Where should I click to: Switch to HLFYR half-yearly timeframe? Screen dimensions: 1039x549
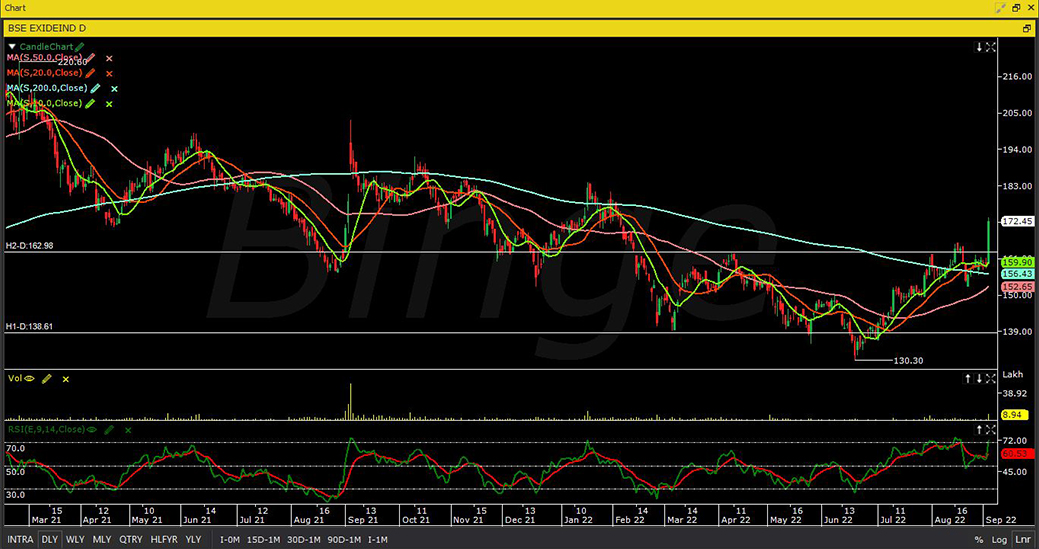pos(164,540)
